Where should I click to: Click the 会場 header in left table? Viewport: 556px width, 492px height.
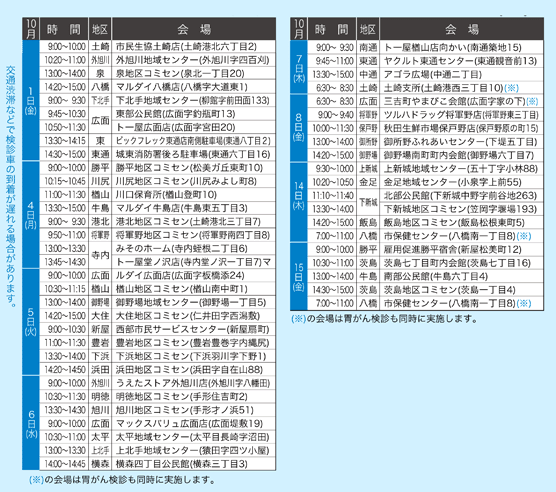click(x=194, y=29)
